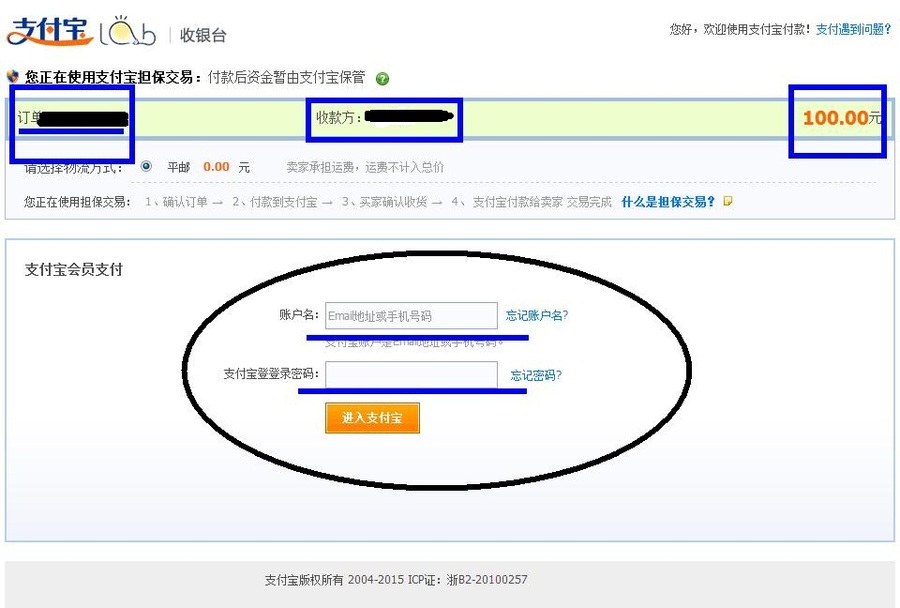Click the Alipay logo
The image size is (900, 608).
[49, 32]
